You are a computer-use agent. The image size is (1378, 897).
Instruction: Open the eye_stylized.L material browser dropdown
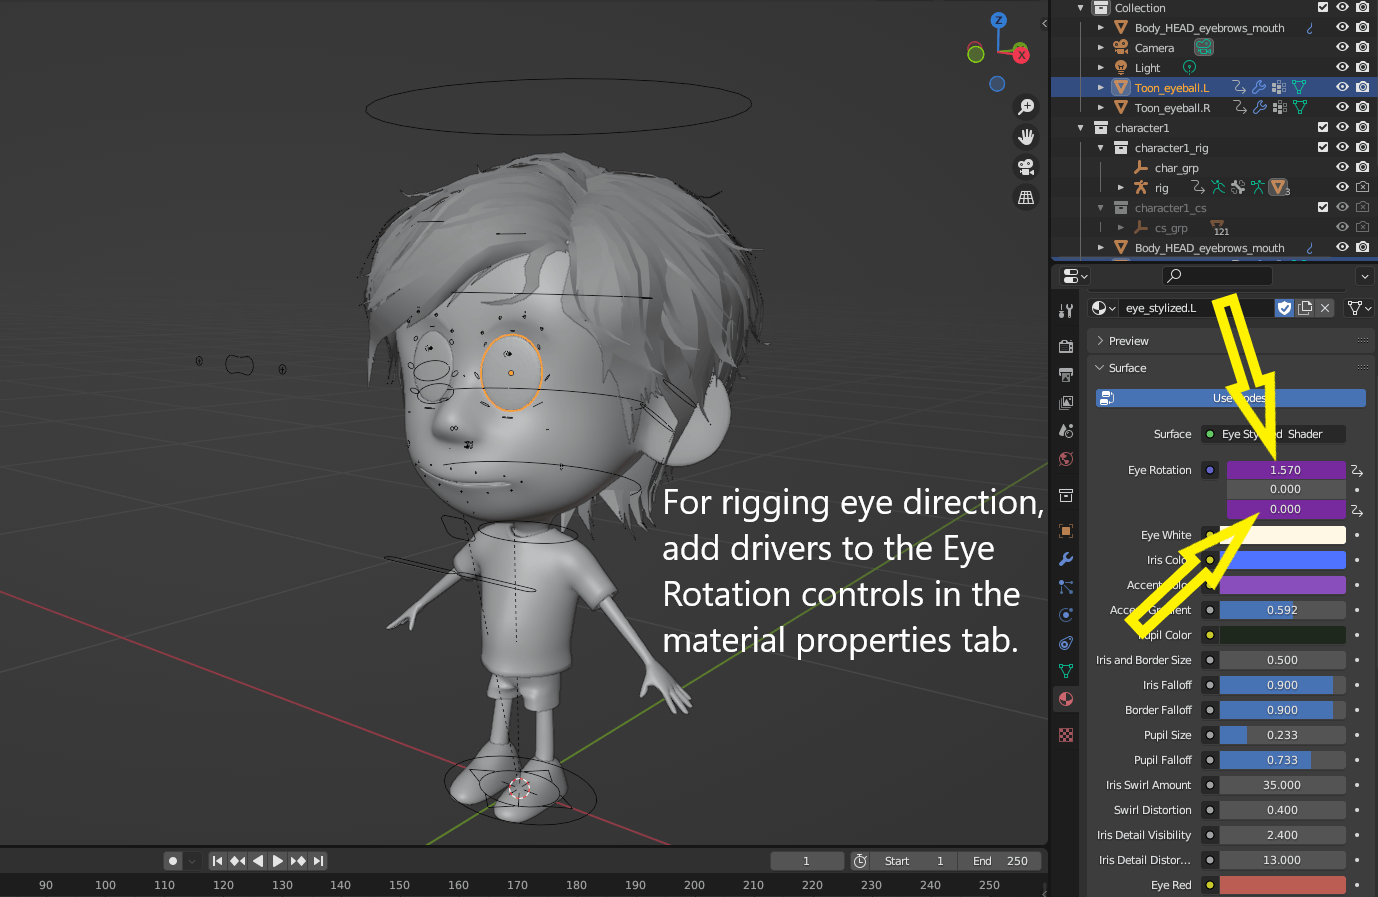click(x=1104, y=307)
